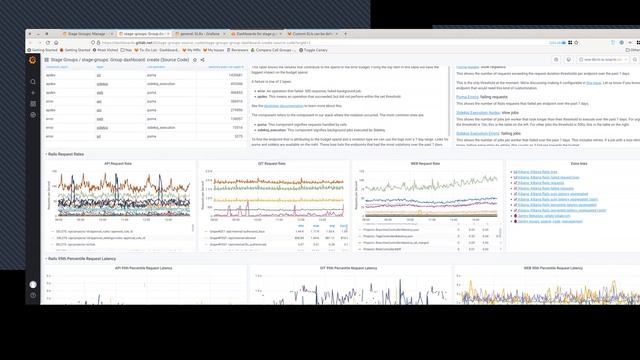Bookmark this page with the star icon
The image size is (640, 360).
coord(576,42)
